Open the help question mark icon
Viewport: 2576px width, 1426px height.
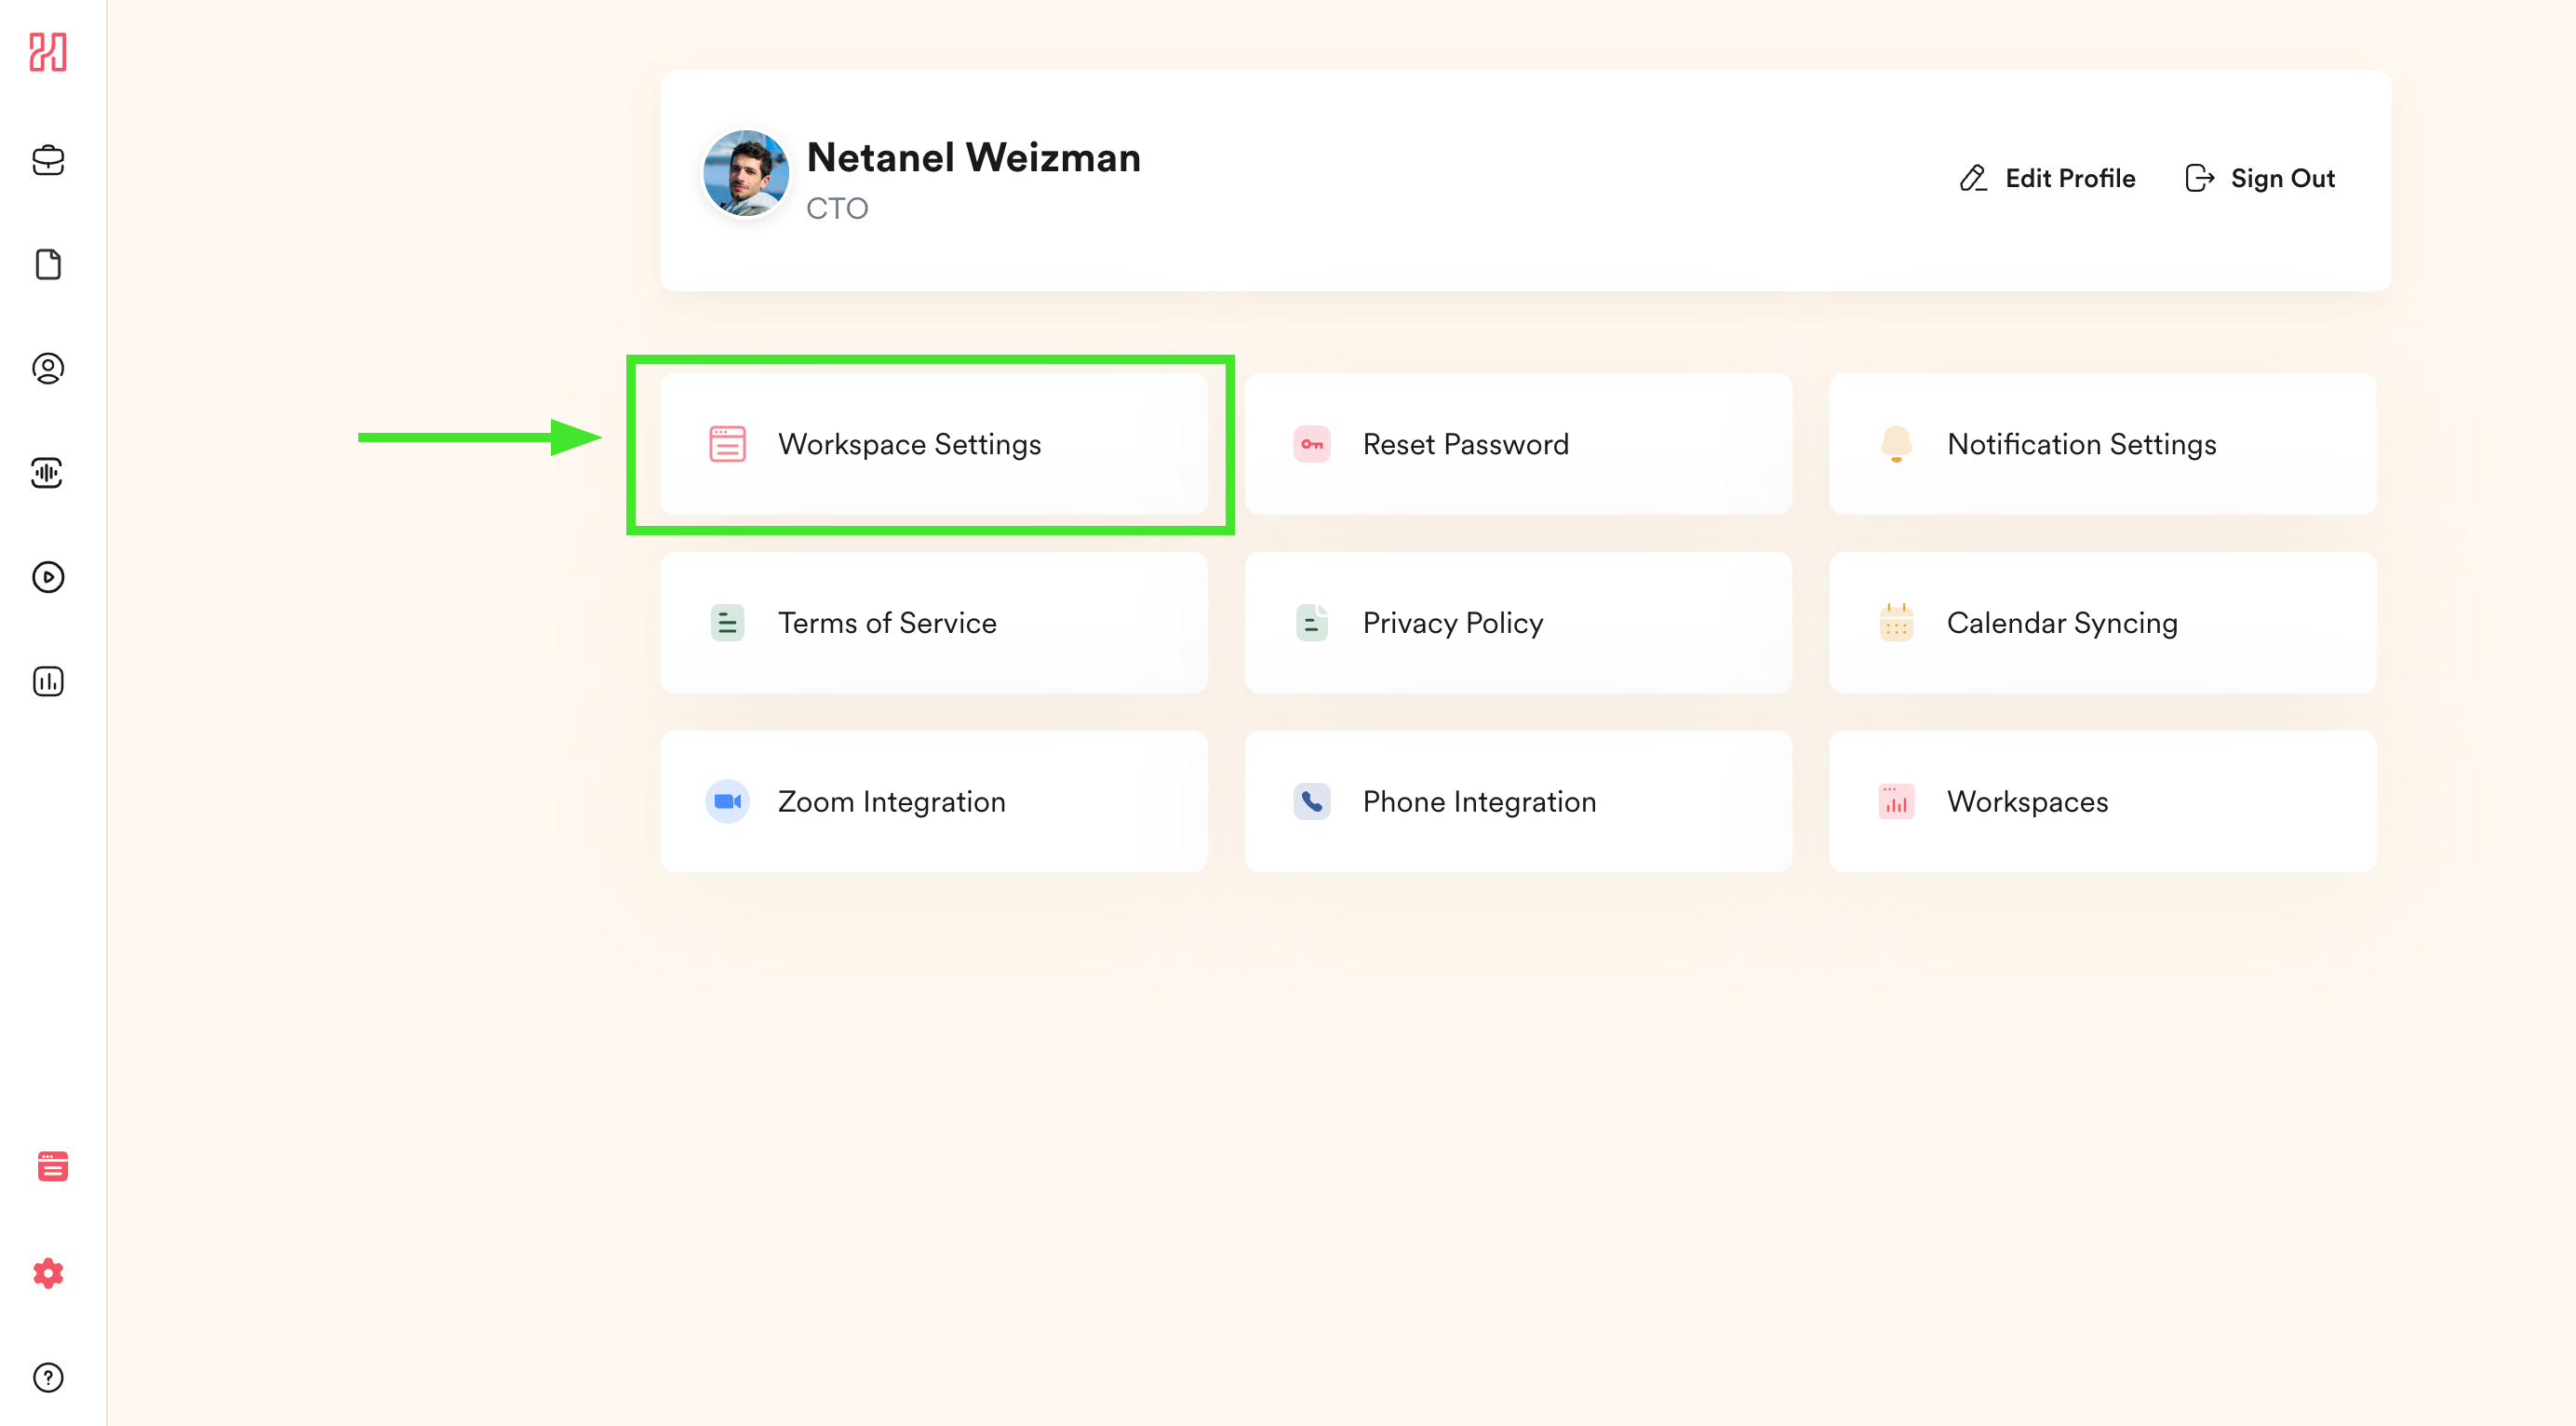[x=48, y=1377]
